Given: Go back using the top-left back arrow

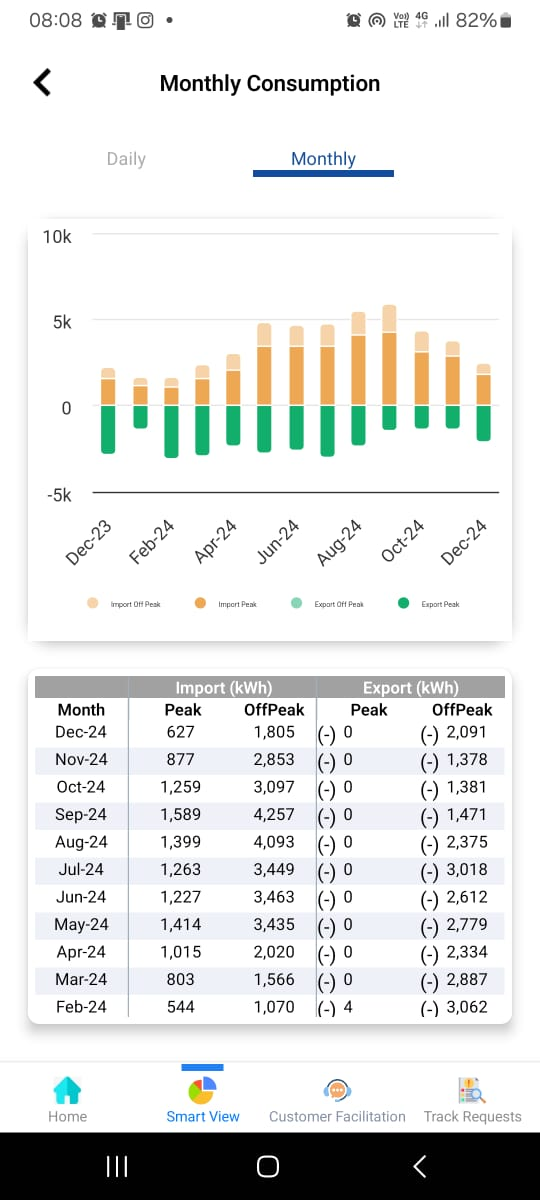Looking at the screenshot, I should point(42,83).
